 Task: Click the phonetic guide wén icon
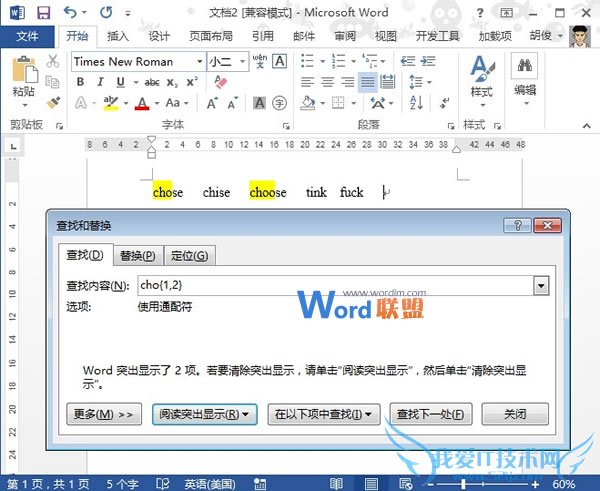[259, 61]
